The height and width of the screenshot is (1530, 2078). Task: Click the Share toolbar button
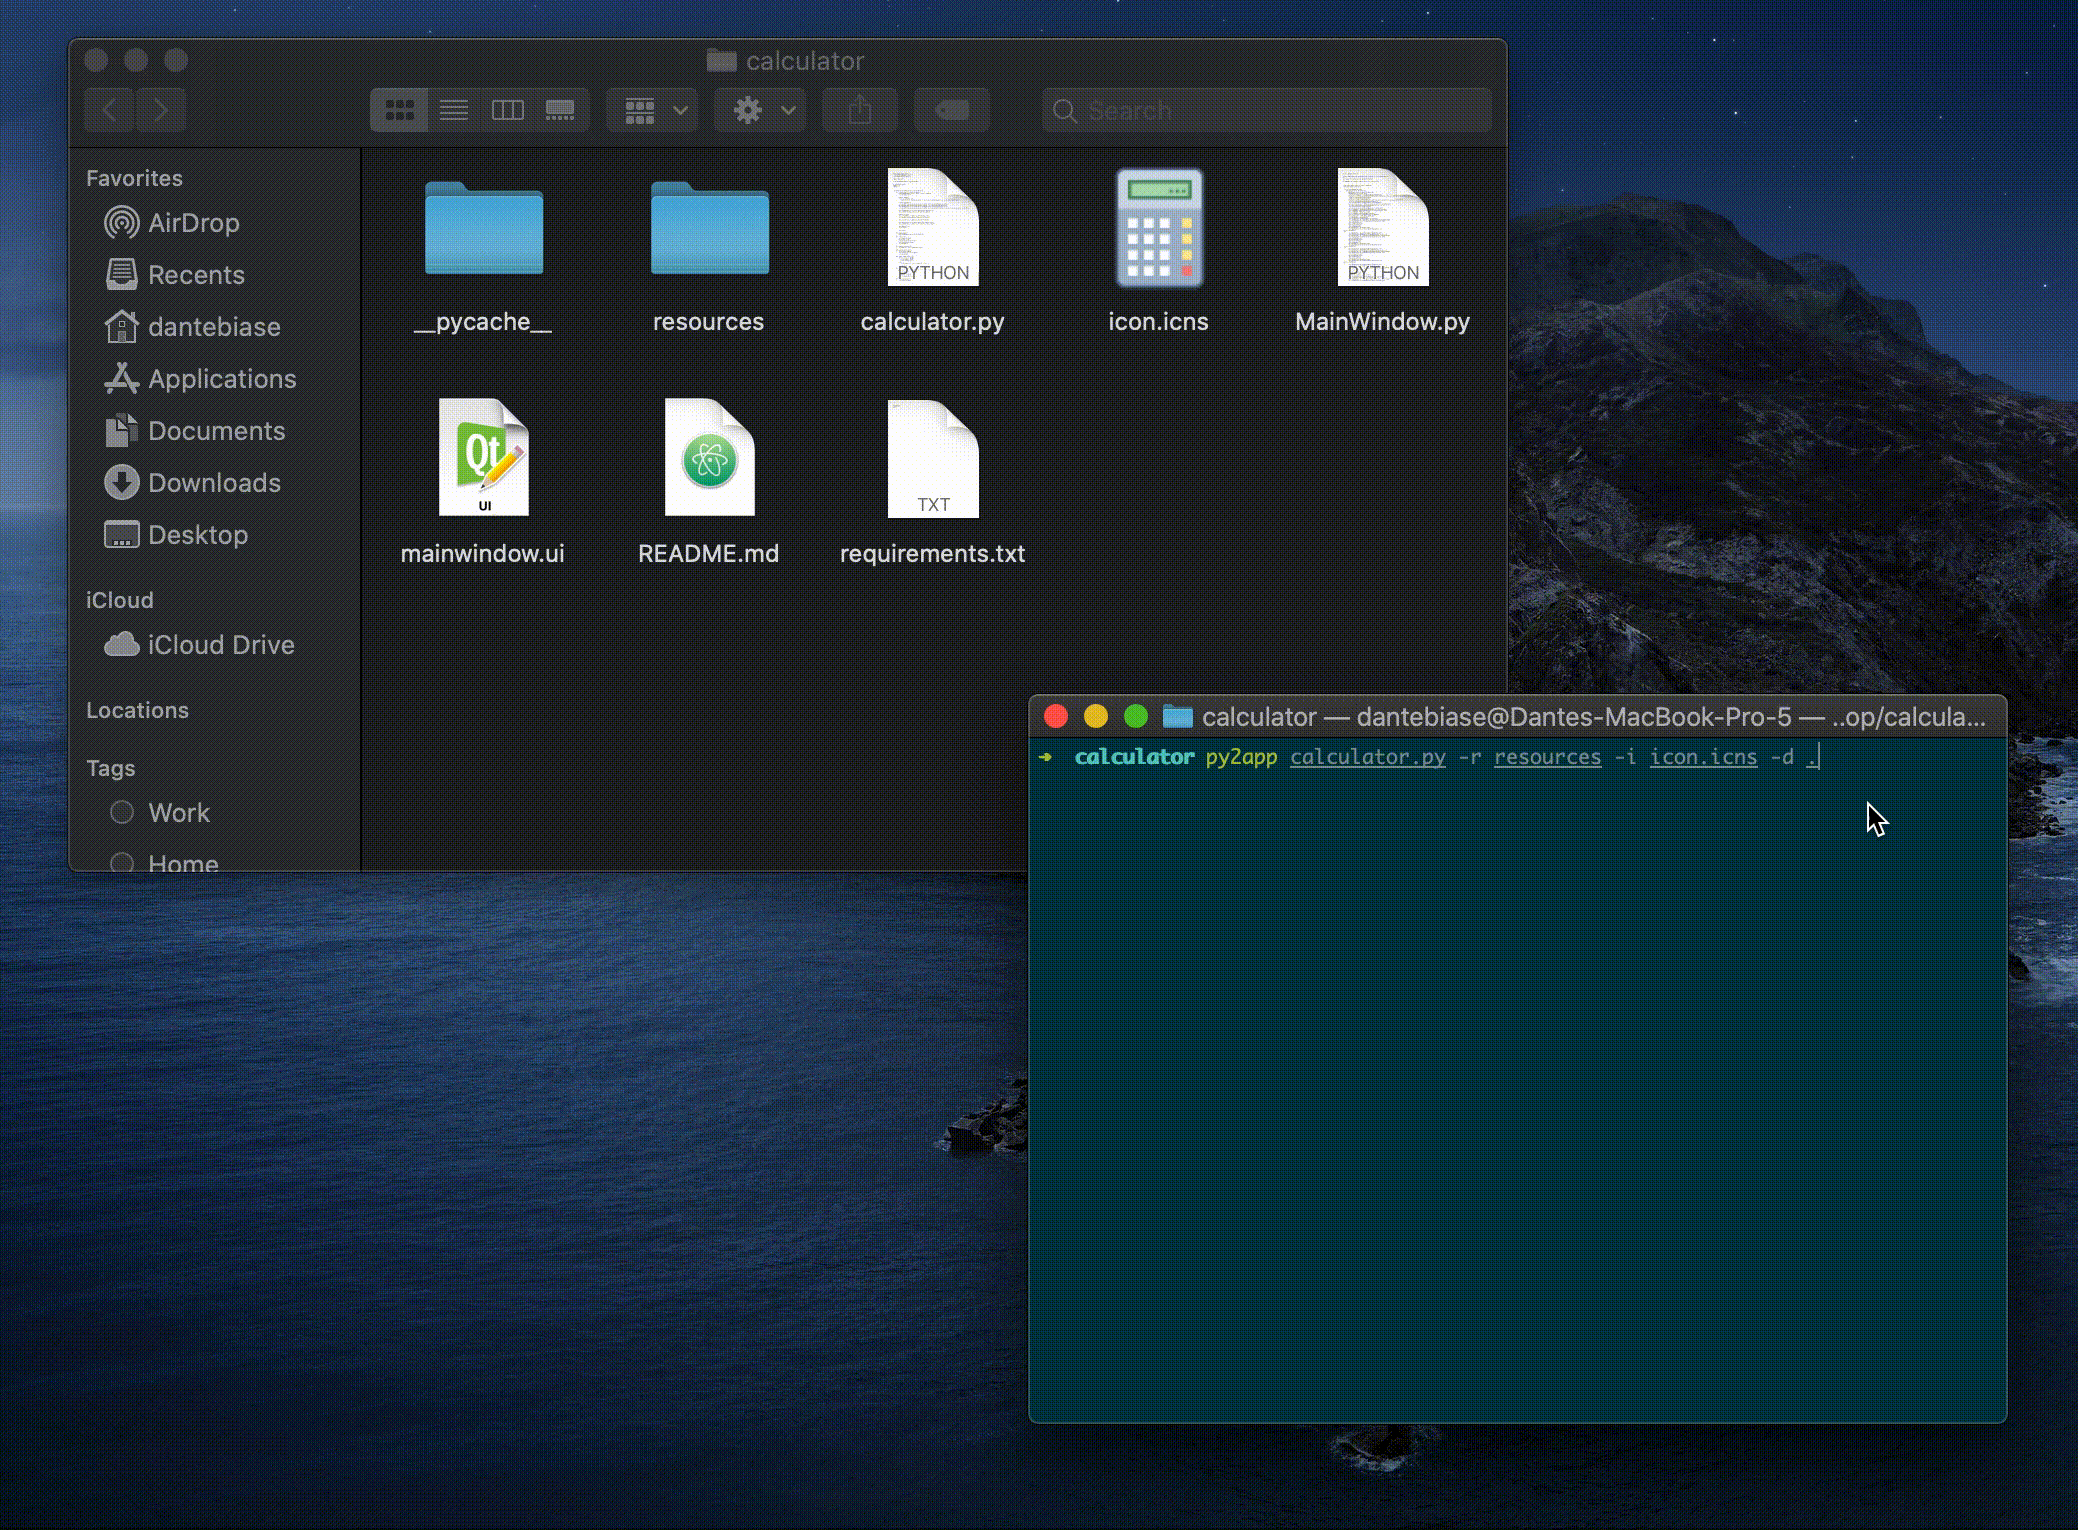859,110
